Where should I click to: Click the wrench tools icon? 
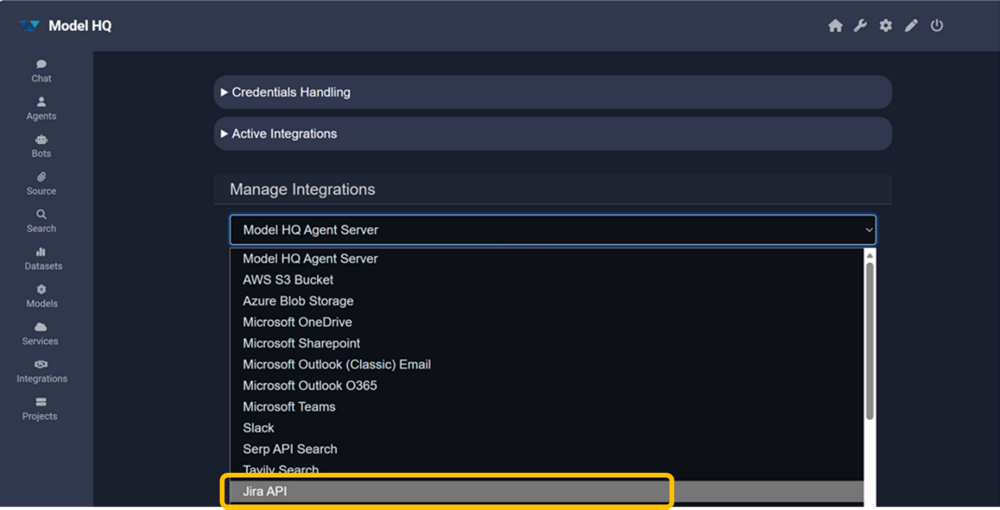(860, 26)
